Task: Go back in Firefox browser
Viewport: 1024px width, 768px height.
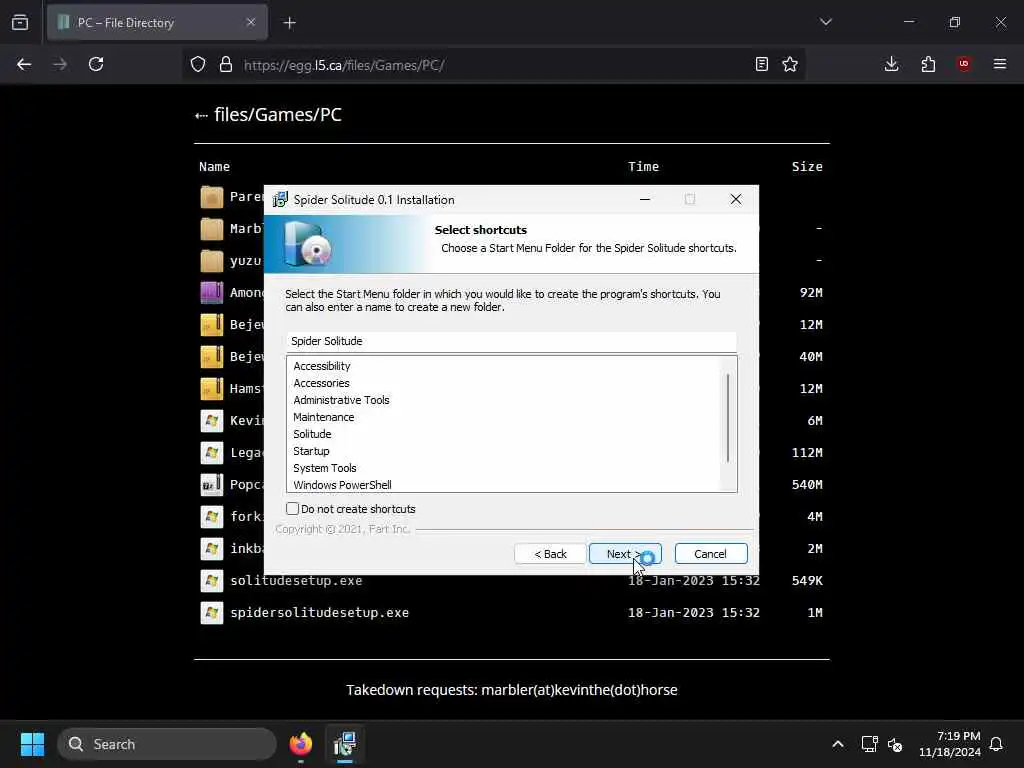Action: [x=24, y=64]
